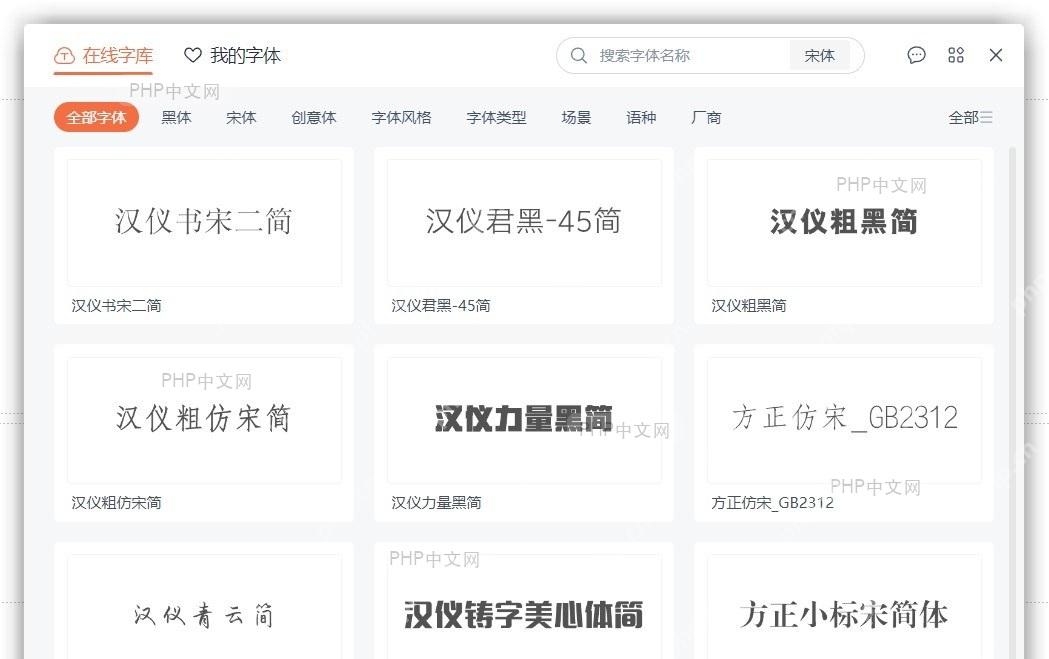The width and height of the screenshot is (1049, 659).
Task: Open the 字体风格 filter
Action: point(401,118)
